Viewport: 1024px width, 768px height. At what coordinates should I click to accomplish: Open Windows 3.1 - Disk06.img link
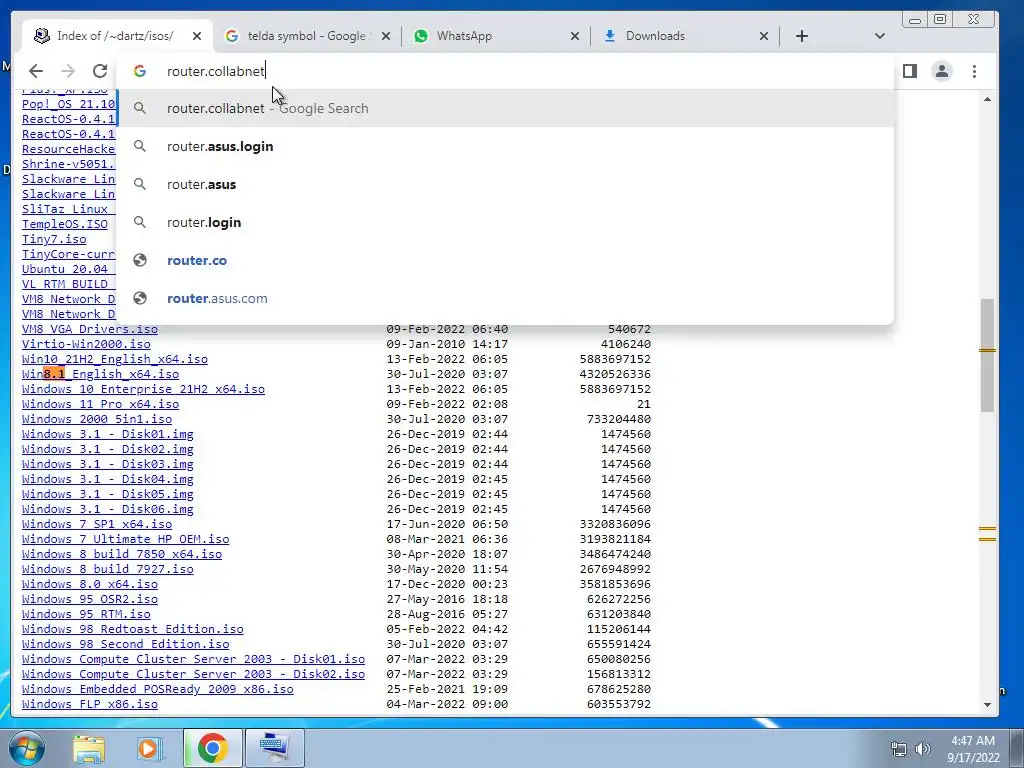tap(108, 509)
